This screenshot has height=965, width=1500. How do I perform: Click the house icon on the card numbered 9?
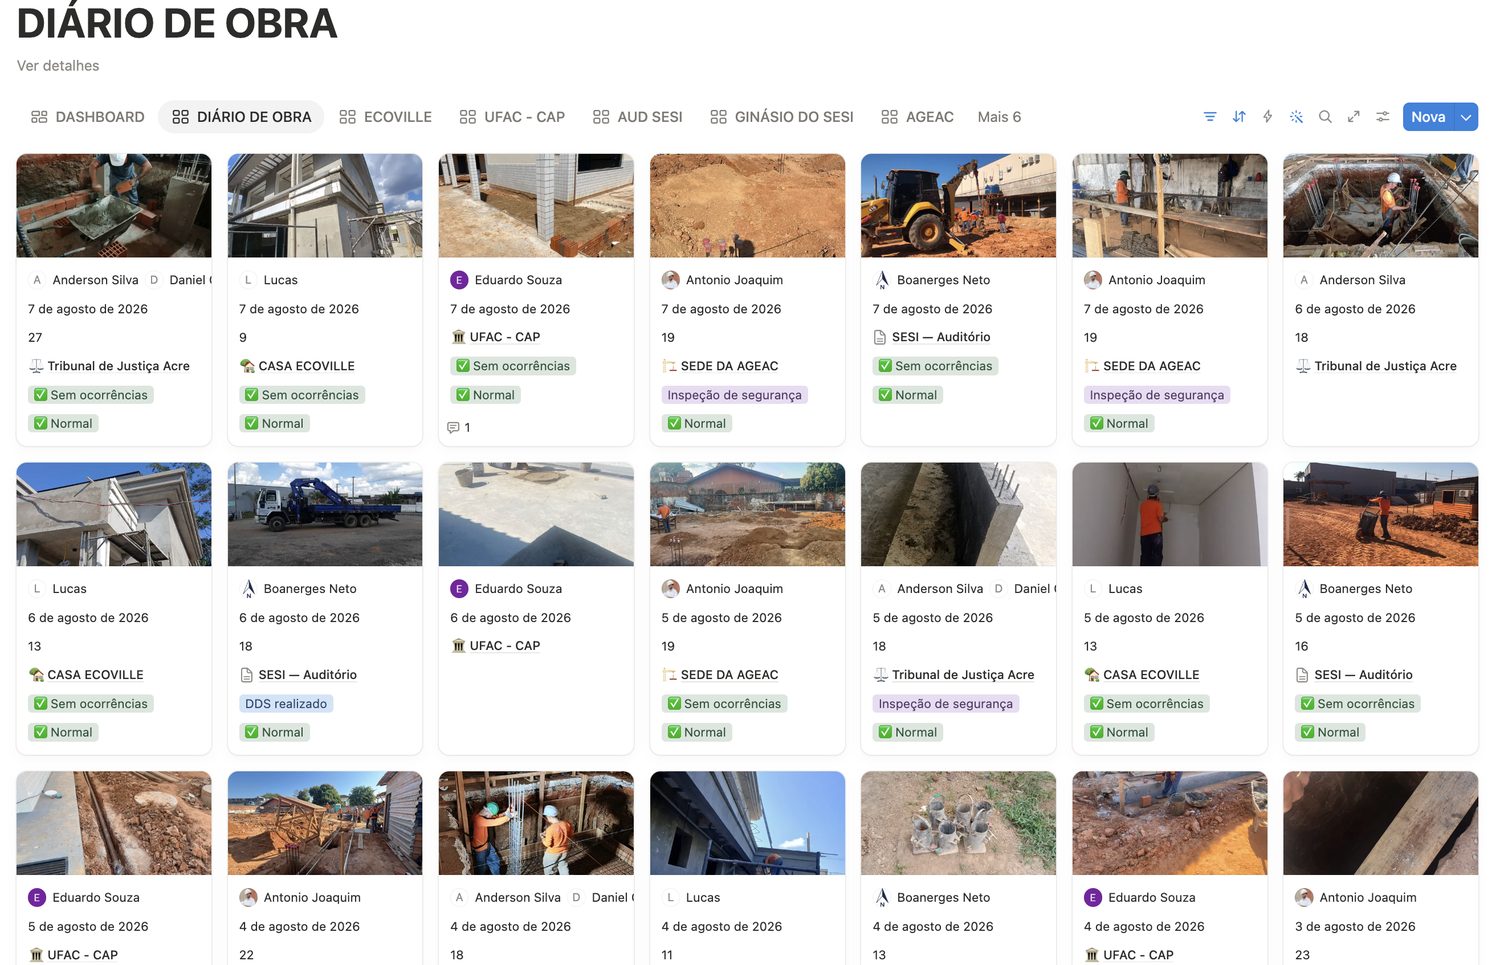coord(247,366)
